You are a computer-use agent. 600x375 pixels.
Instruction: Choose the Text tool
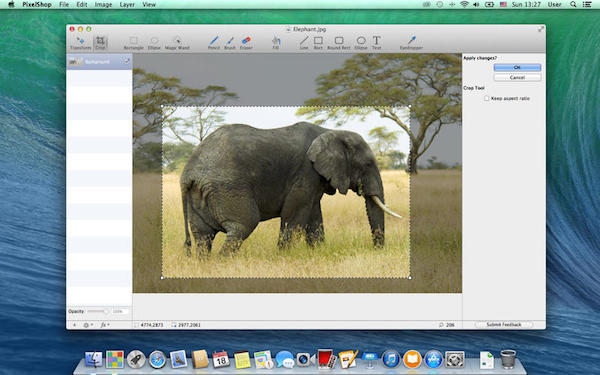coord(377,43)
